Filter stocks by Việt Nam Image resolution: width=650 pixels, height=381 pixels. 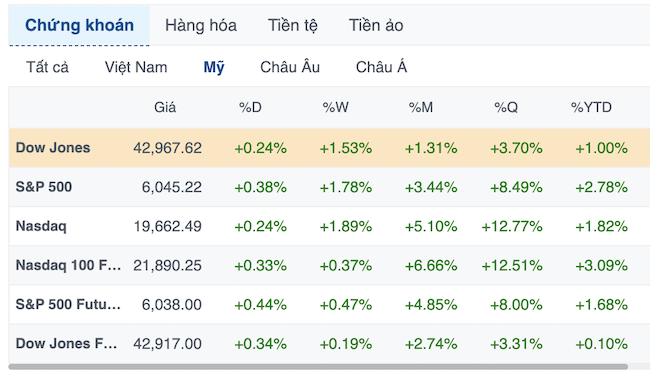[x=136, y=67]
